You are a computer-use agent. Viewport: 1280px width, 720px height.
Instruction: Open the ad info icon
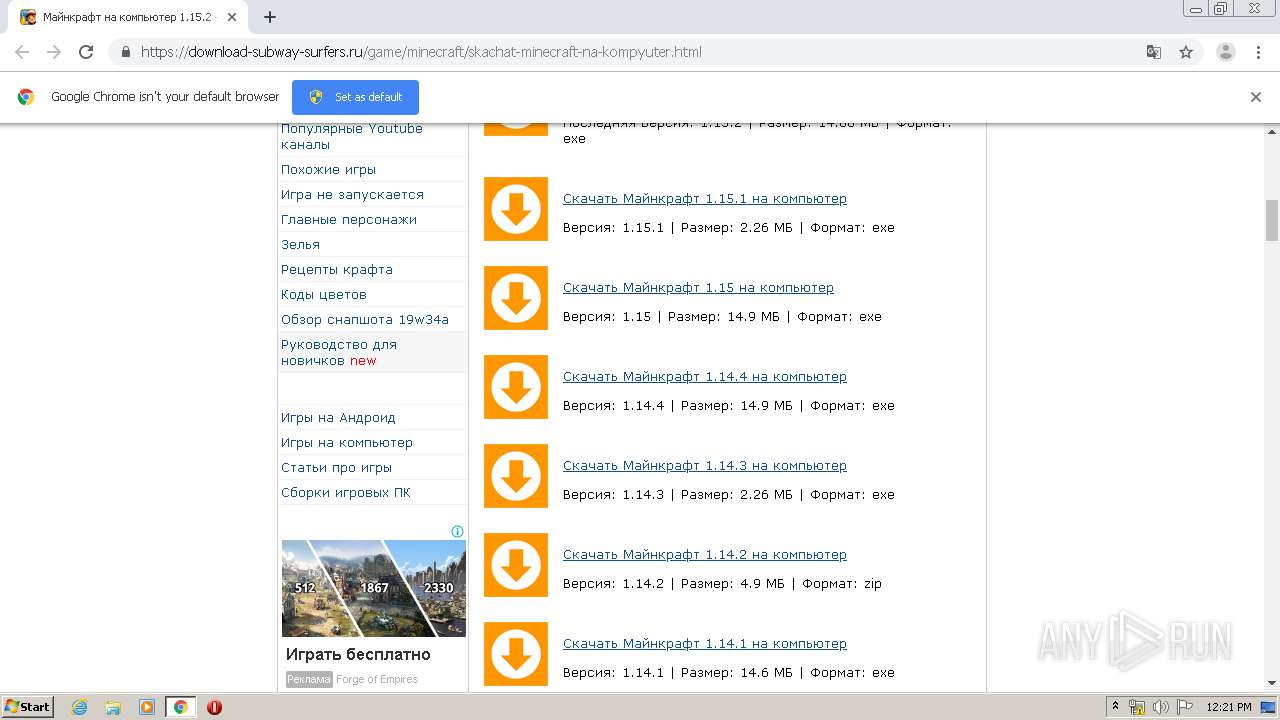tap(457, 532)
